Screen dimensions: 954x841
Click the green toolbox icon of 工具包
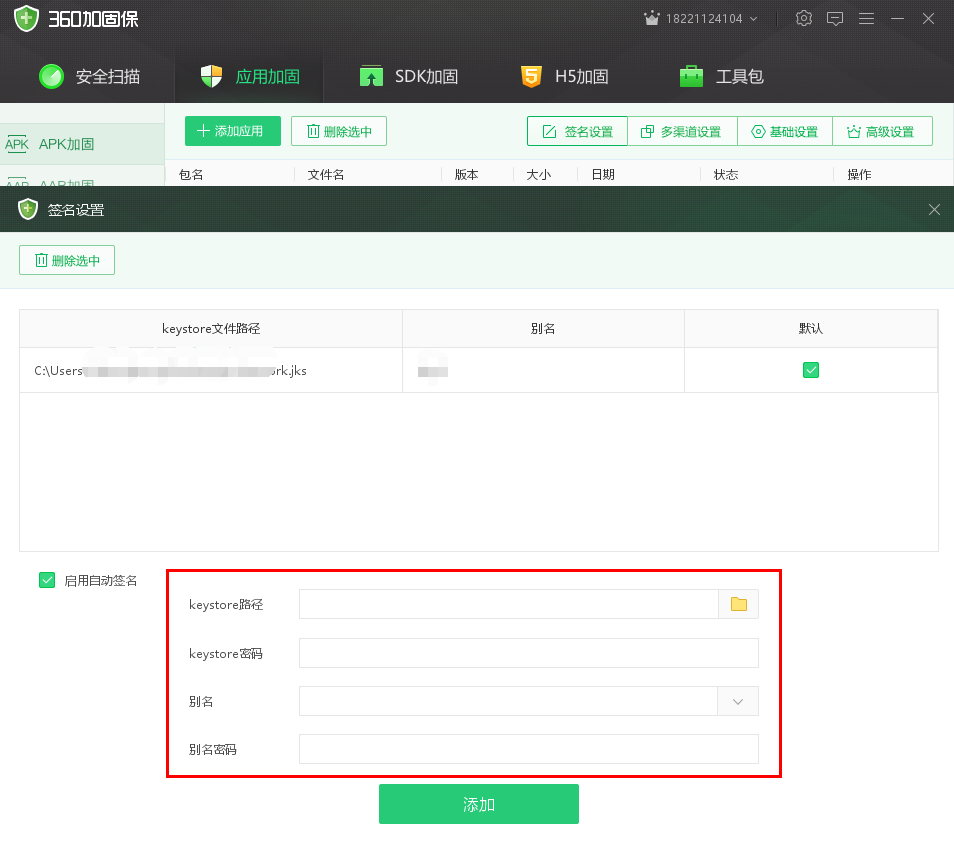pos(691,76)
